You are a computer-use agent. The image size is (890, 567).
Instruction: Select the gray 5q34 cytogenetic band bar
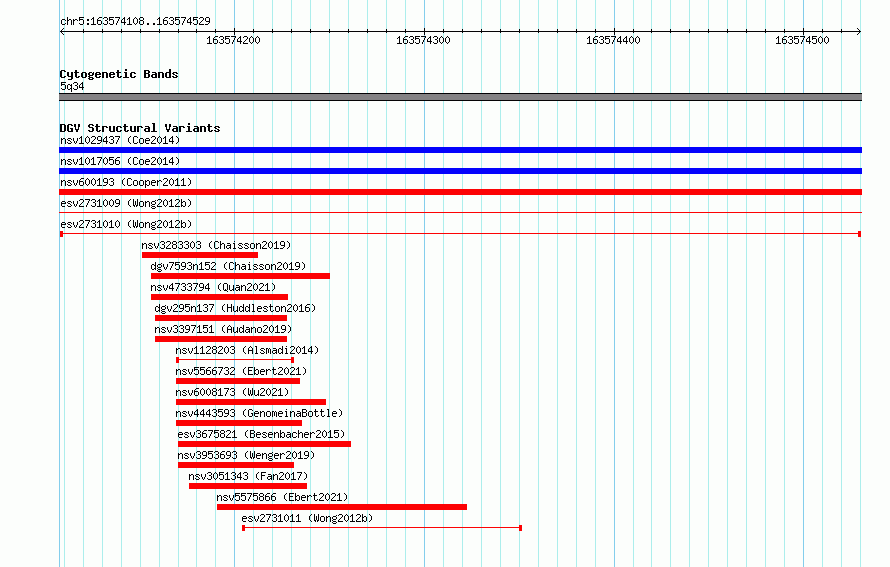pos(460,97)
